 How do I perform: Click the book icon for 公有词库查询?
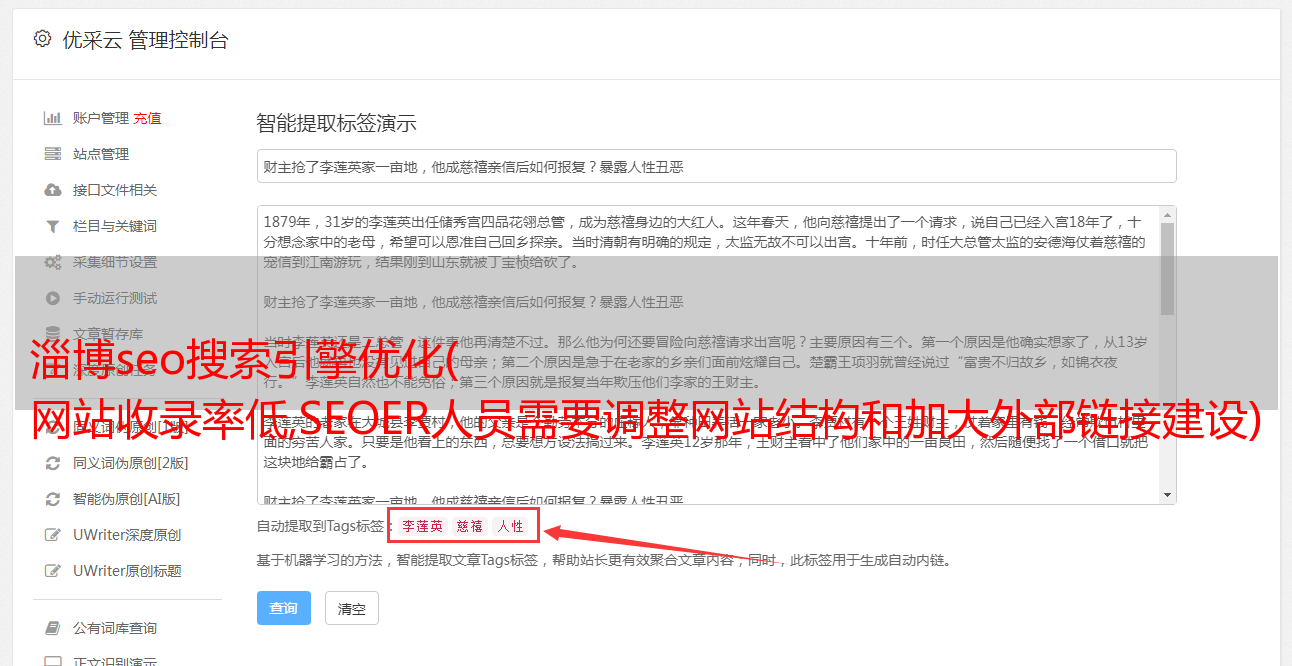pyautogui.click(x=53, y=628)
